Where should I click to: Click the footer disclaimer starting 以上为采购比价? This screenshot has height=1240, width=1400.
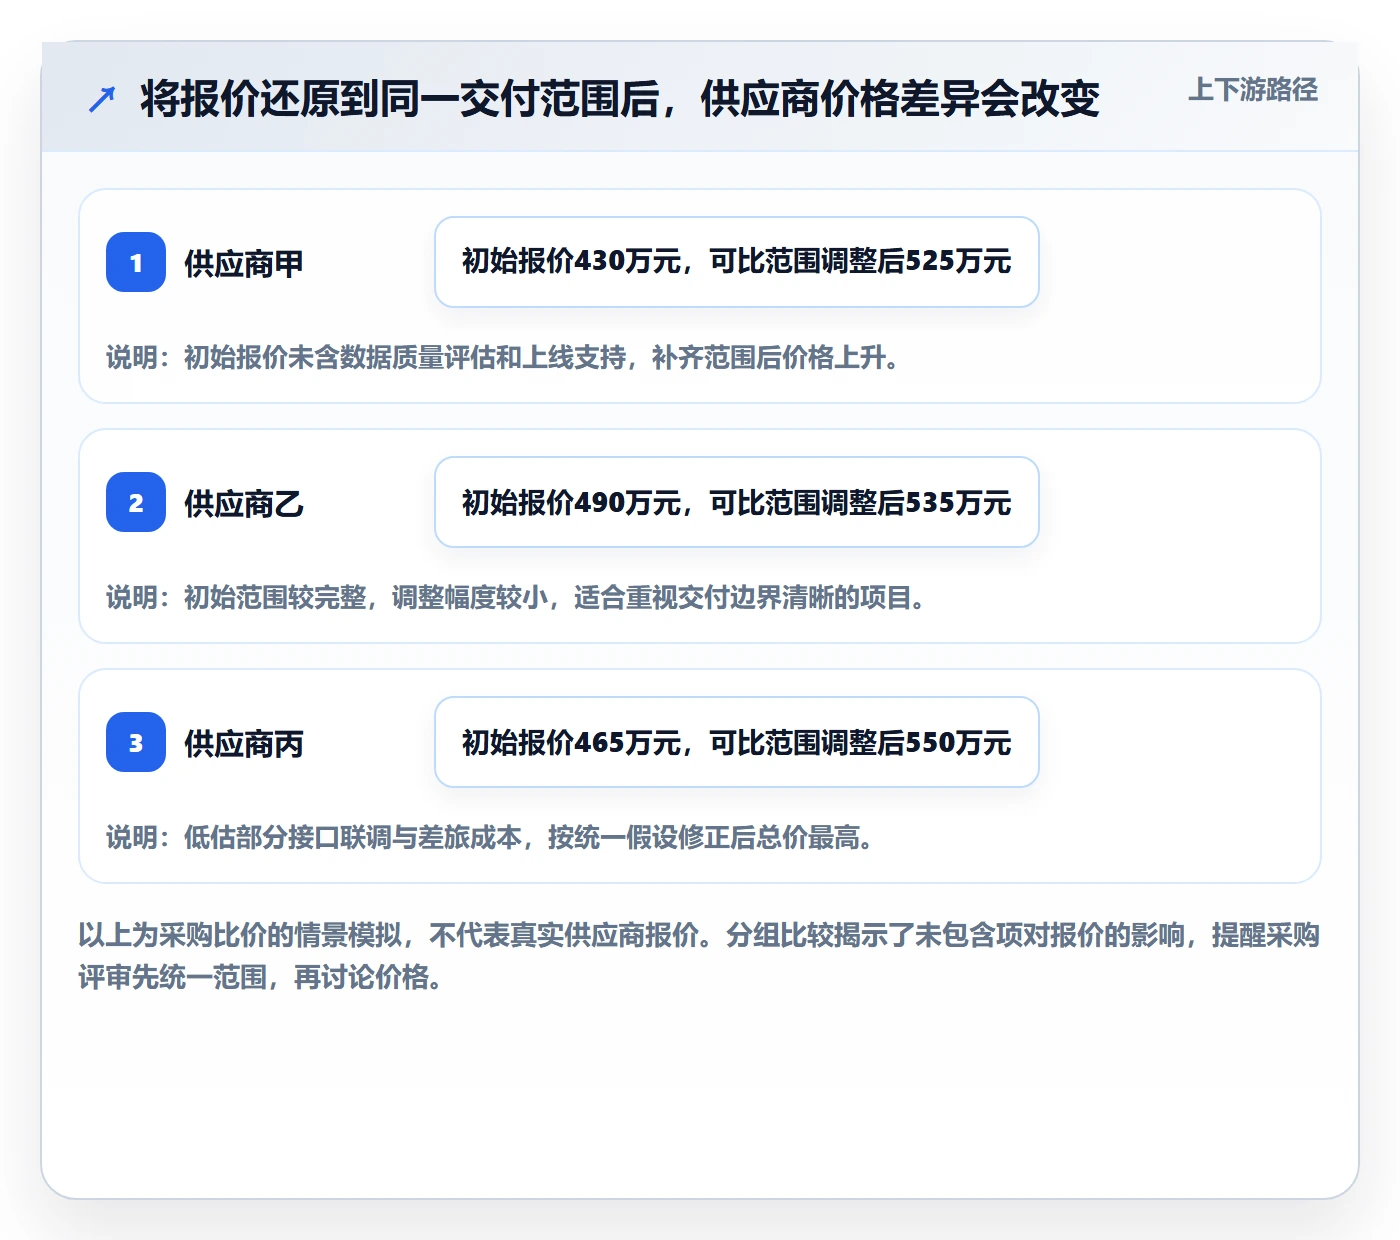[699, 956]
